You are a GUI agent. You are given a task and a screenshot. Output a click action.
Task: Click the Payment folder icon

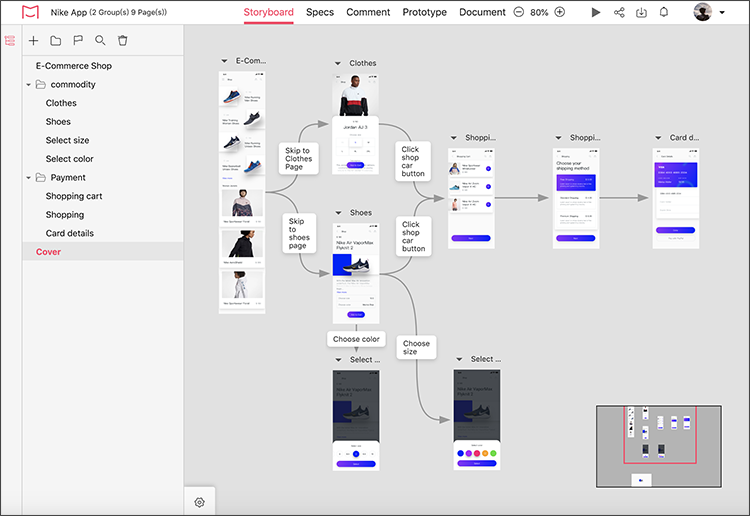tap(41, 177)
